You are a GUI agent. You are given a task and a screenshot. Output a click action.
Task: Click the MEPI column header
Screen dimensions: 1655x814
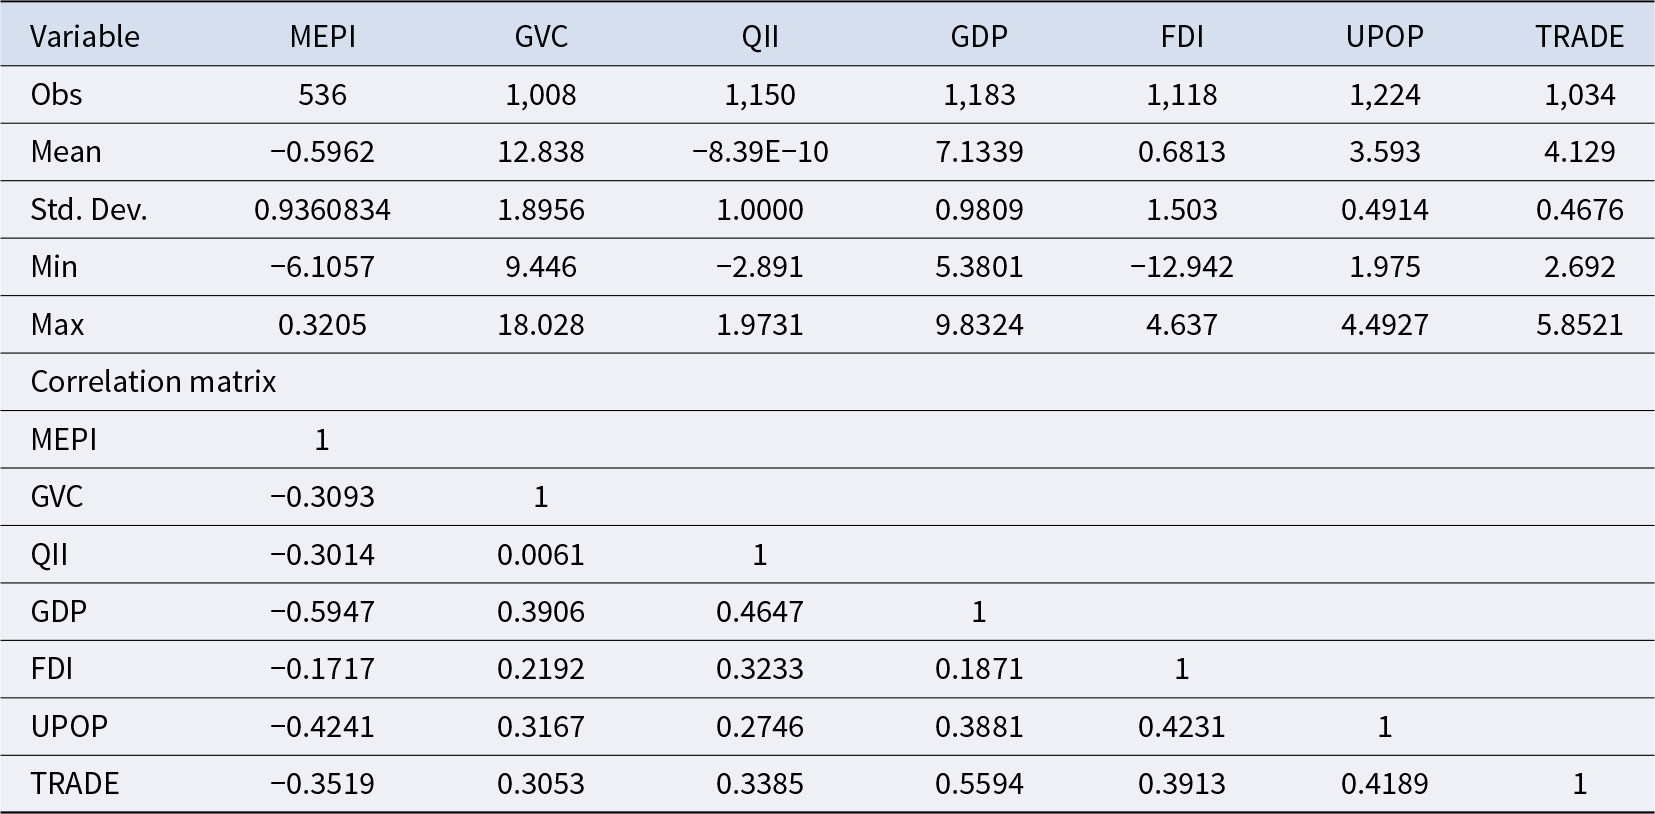(322, 37)
